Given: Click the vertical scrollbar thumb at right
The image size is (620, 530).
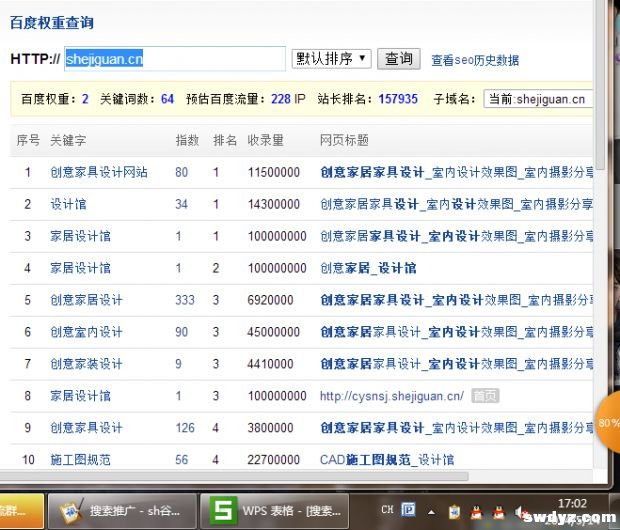Looking at the screenshot, I should coord(600,84).
